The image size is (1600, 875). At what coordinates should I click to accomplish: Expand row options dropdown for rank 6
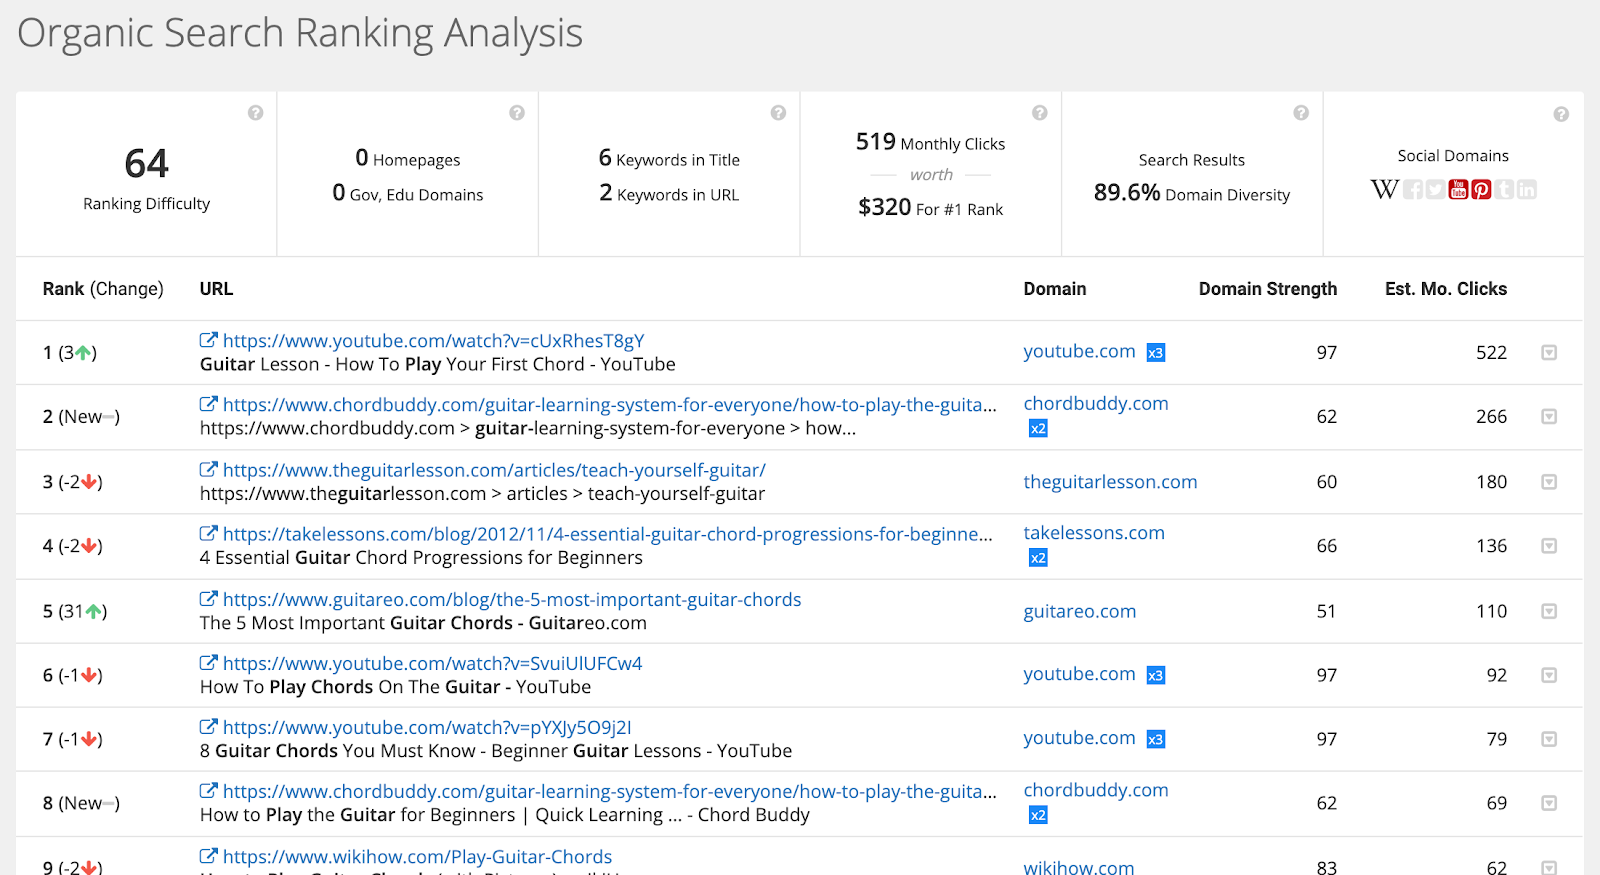[1549, 675]
